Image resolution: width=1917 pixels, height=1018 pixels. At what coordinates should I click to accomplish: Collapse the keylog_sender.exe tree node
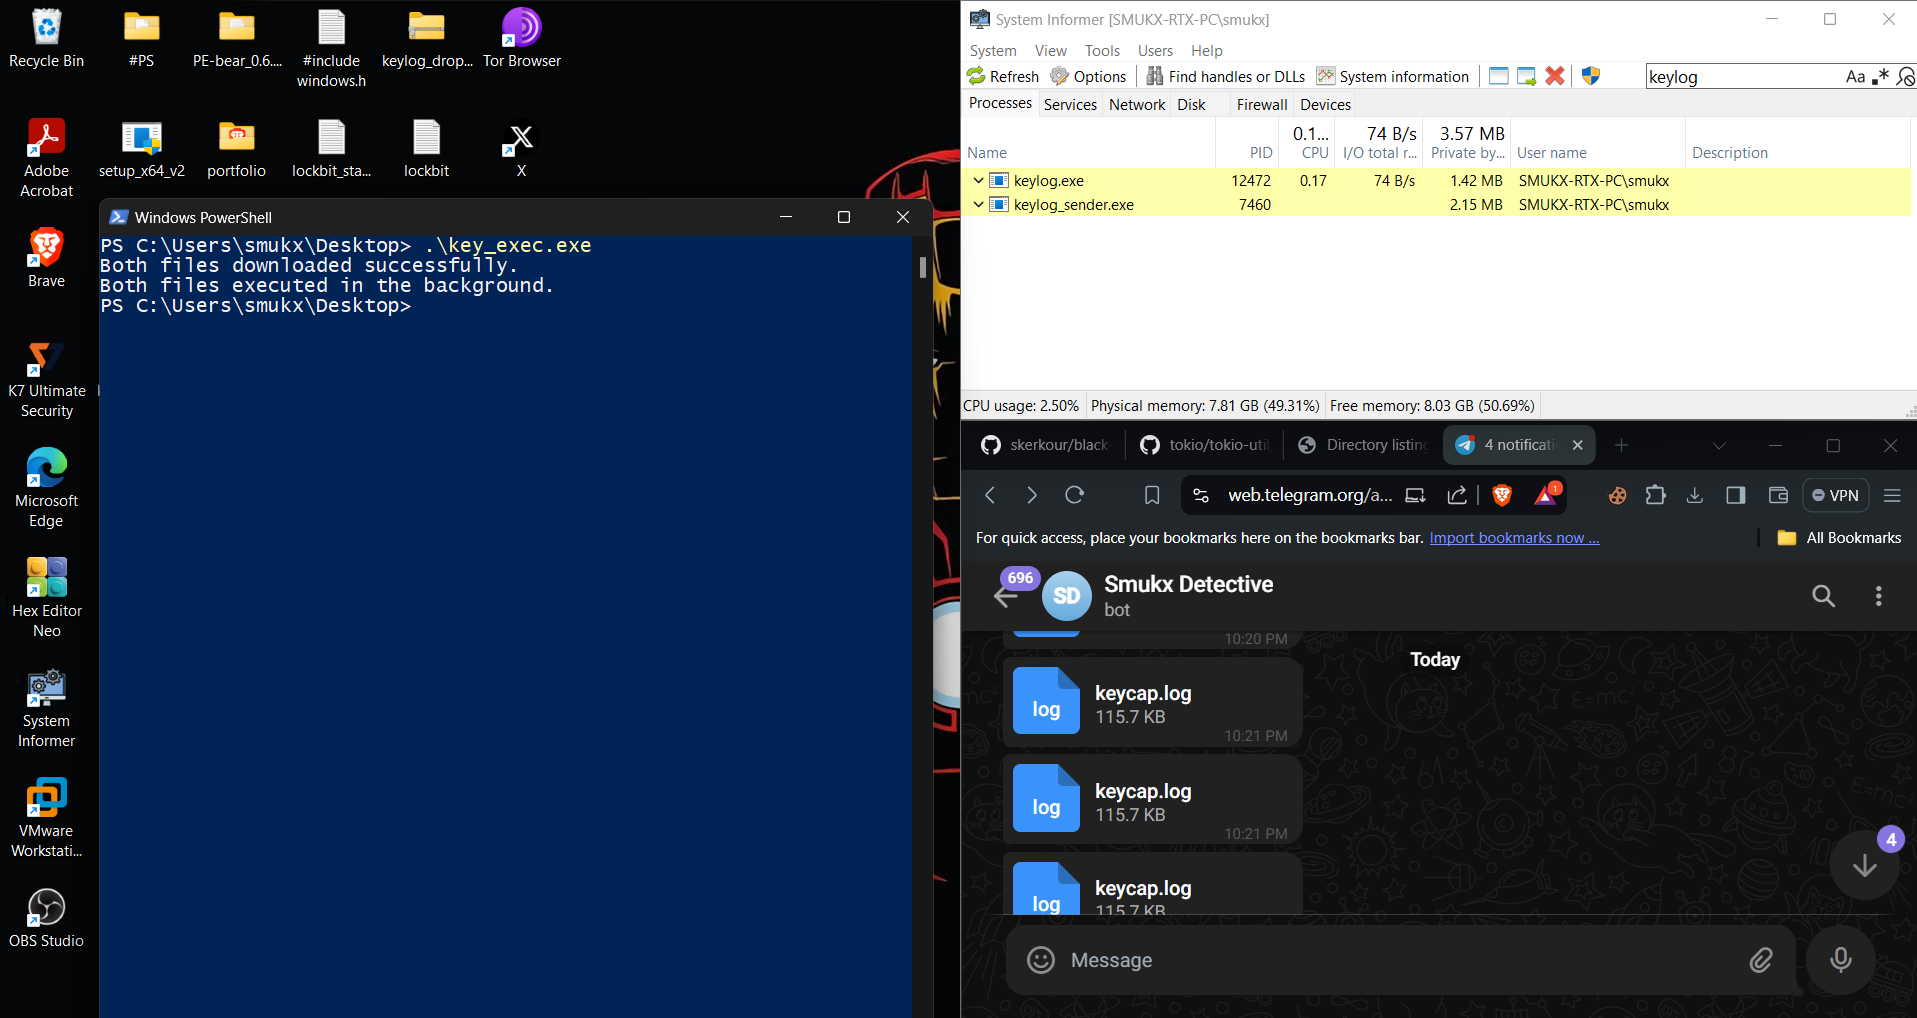pyautogui.click(x=978, y=204)
